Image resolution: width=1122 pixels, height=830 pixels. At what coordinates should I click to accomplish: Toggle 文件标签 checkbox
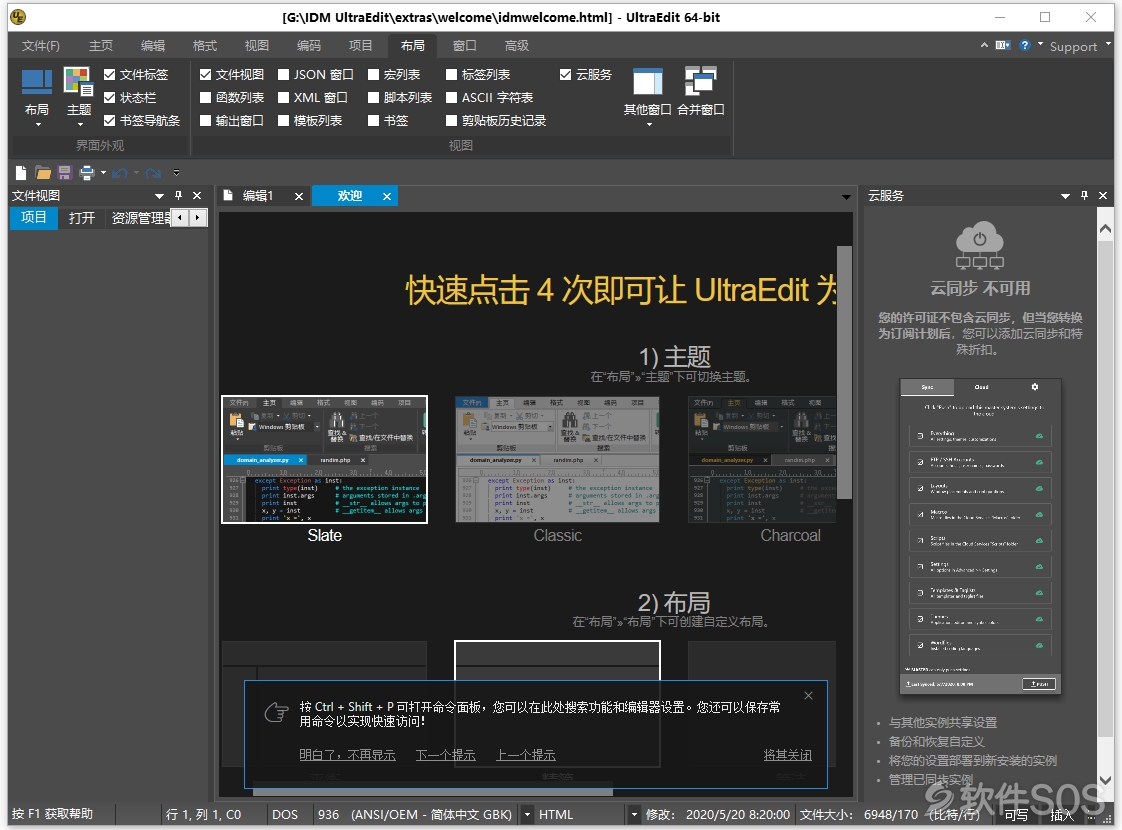tap(109, 74)
